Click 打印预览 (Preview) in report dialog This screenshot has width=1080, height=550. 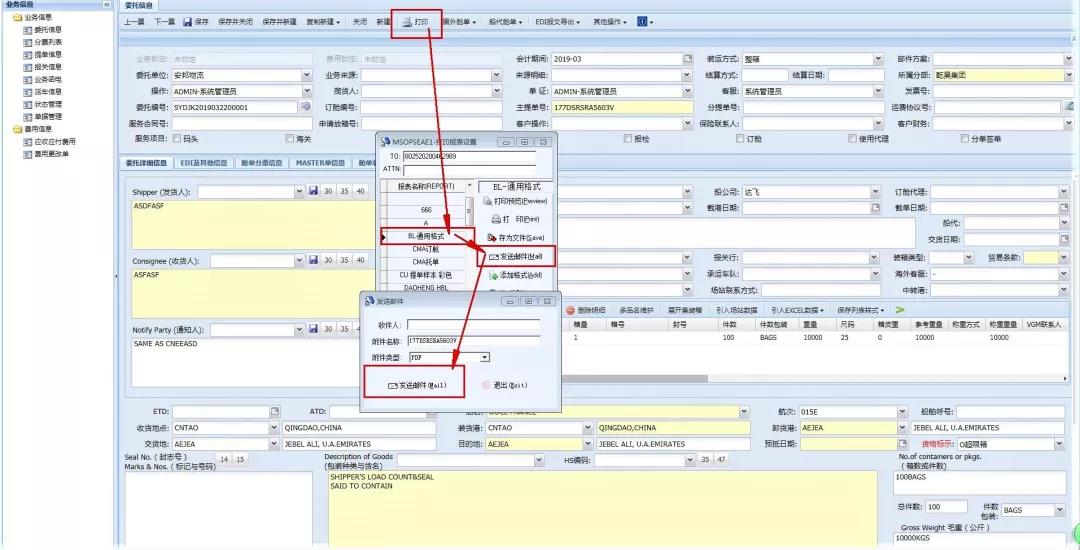click(514, 201)
